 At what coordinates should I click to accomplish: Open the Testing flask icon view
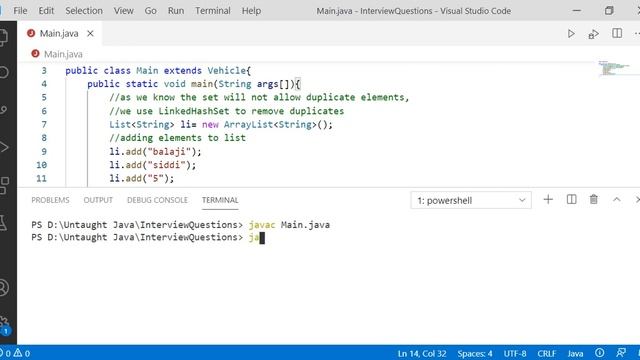pyautogui.click(x=3, y=223)
